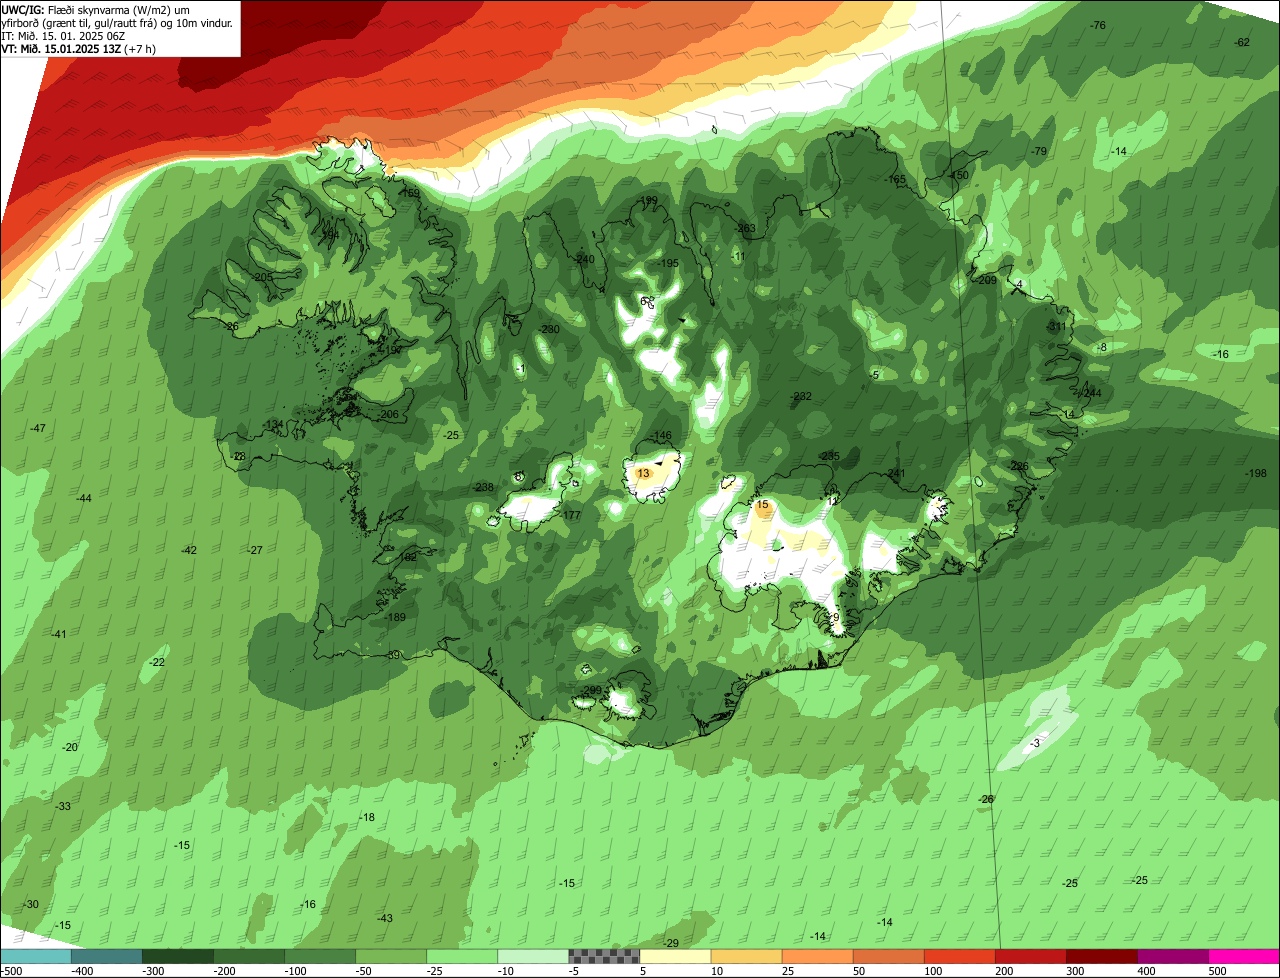Click the ocean value '-33'
The height and width of the screenshot is (978, 1280).
click(63, 806)
